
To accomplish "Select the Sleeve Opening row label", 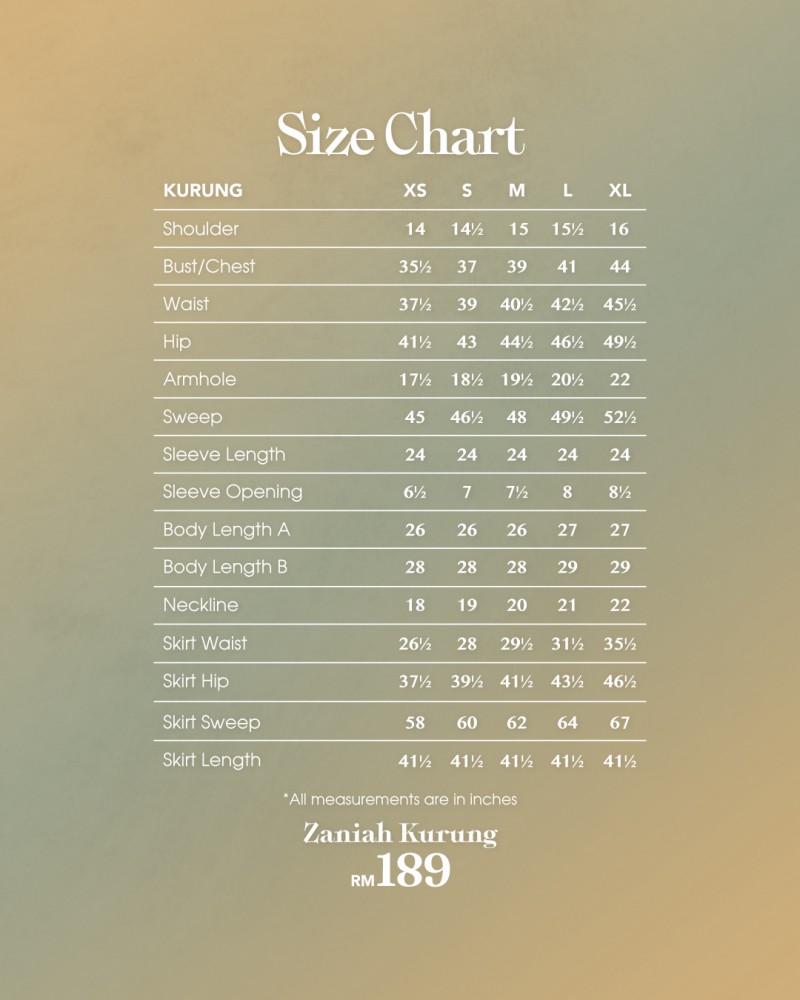I will coord(232,492).
